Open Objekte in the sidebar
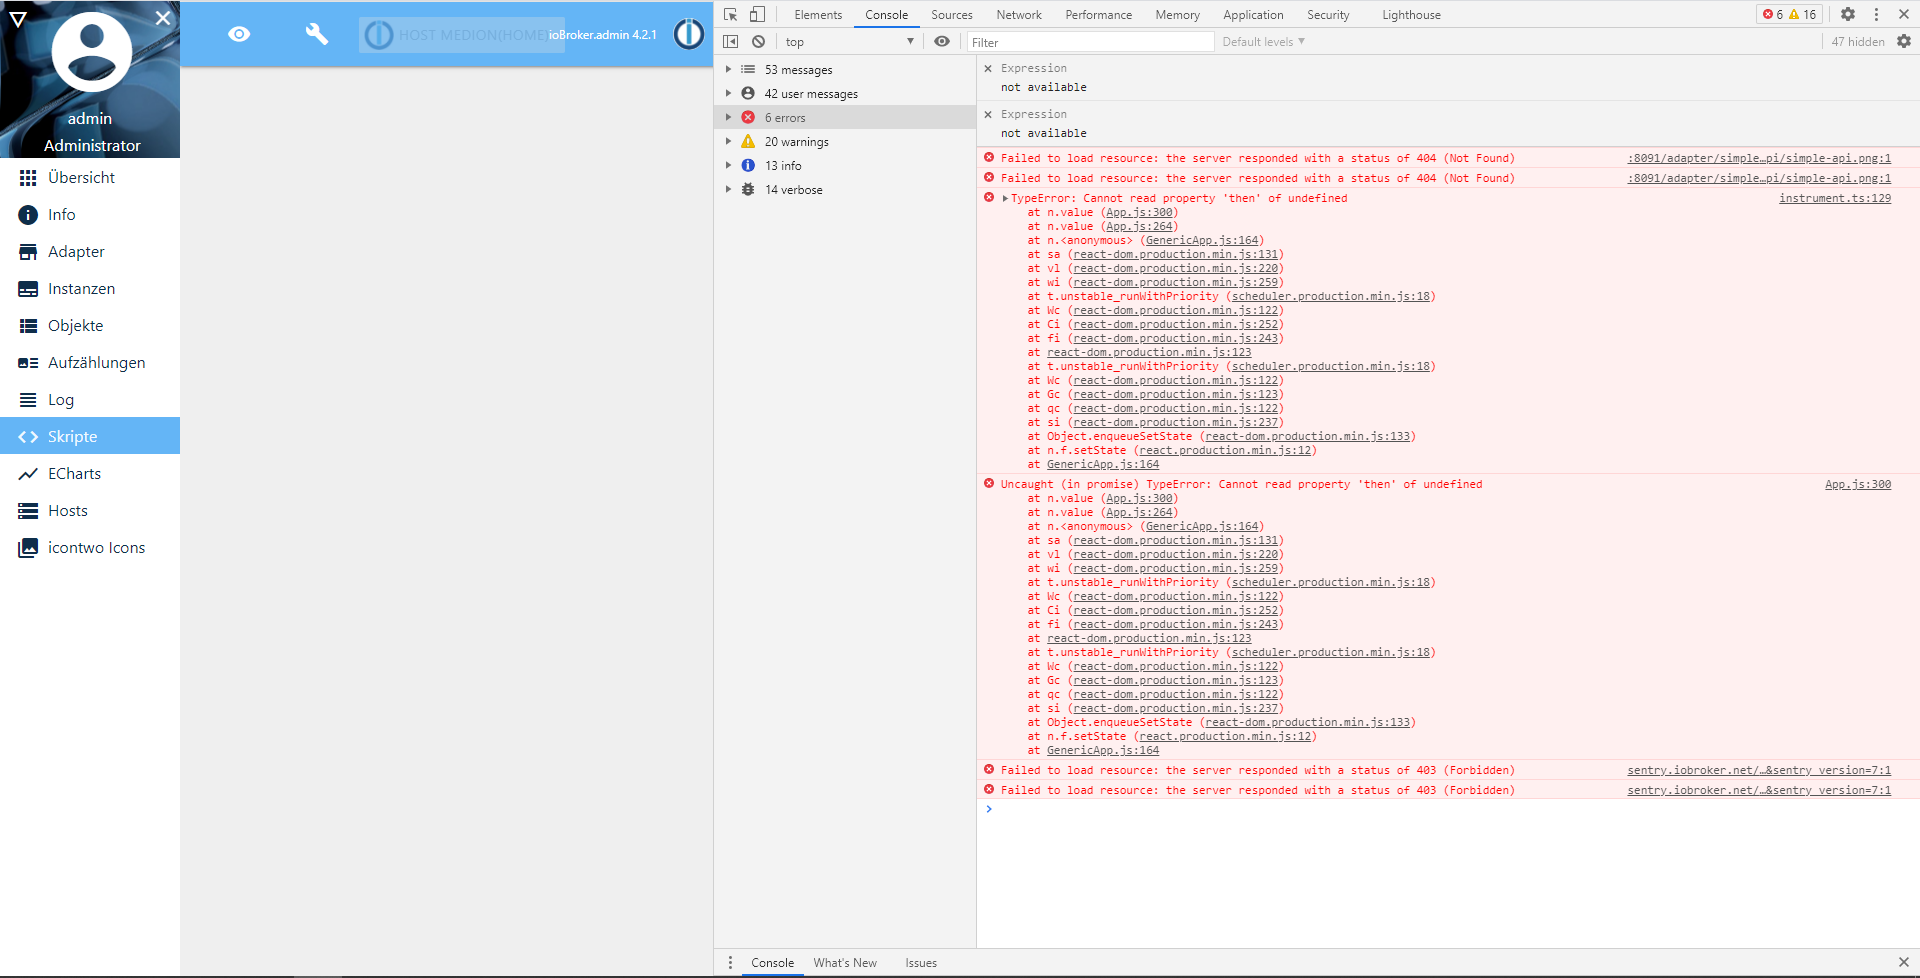The width and height of the screenshot is (1920, 978). click(90, 326)
